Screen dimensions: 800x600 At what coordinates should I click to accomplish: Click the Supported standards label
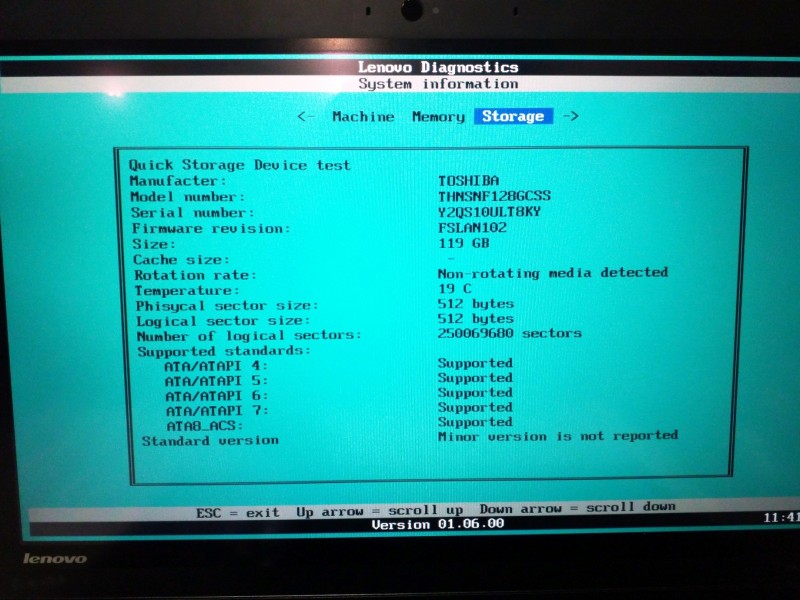[x=224, y=352]
